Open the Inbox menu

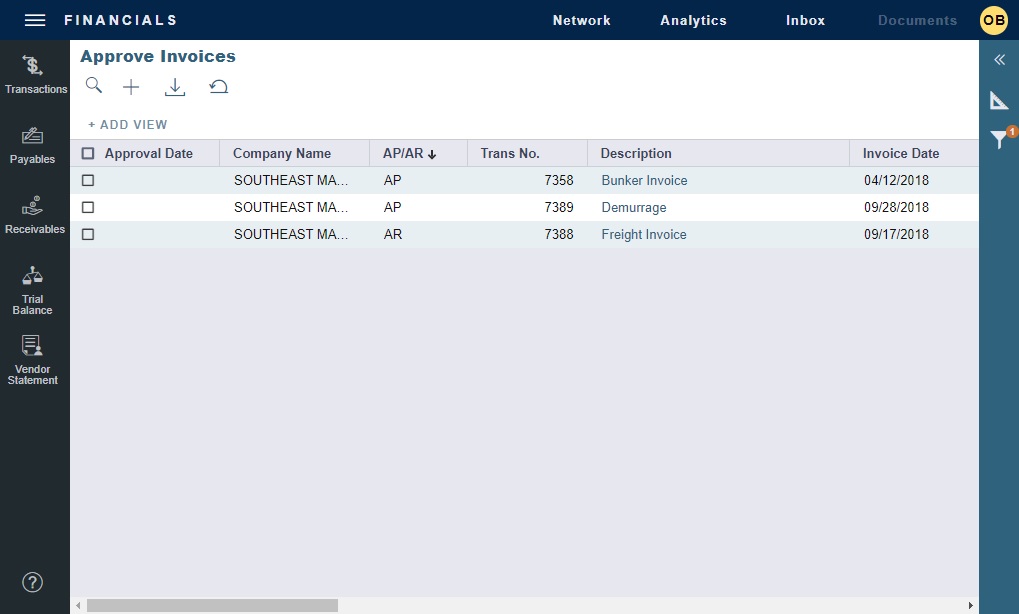coord(805,20)
